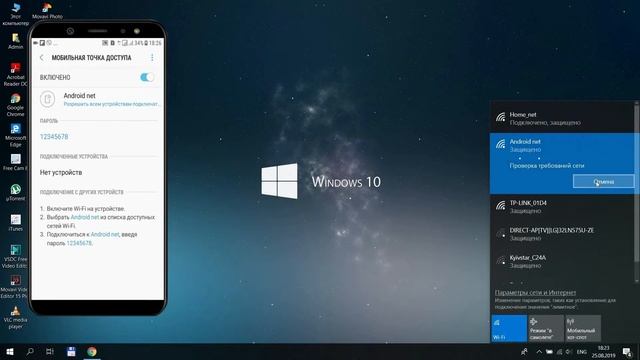Click the volume icon in system tray

pyautogui.click(x=569, y=351)
